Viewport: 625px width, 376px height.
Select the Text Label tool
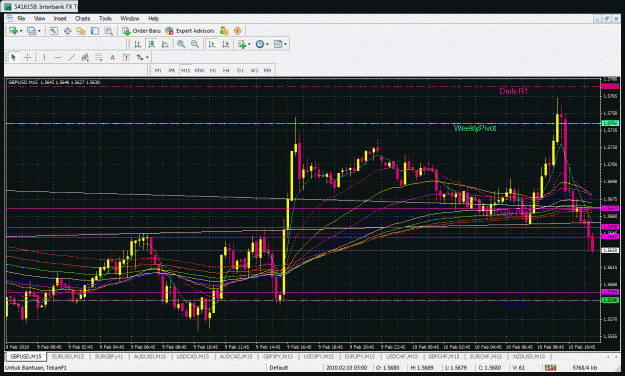tap(126, 57)
